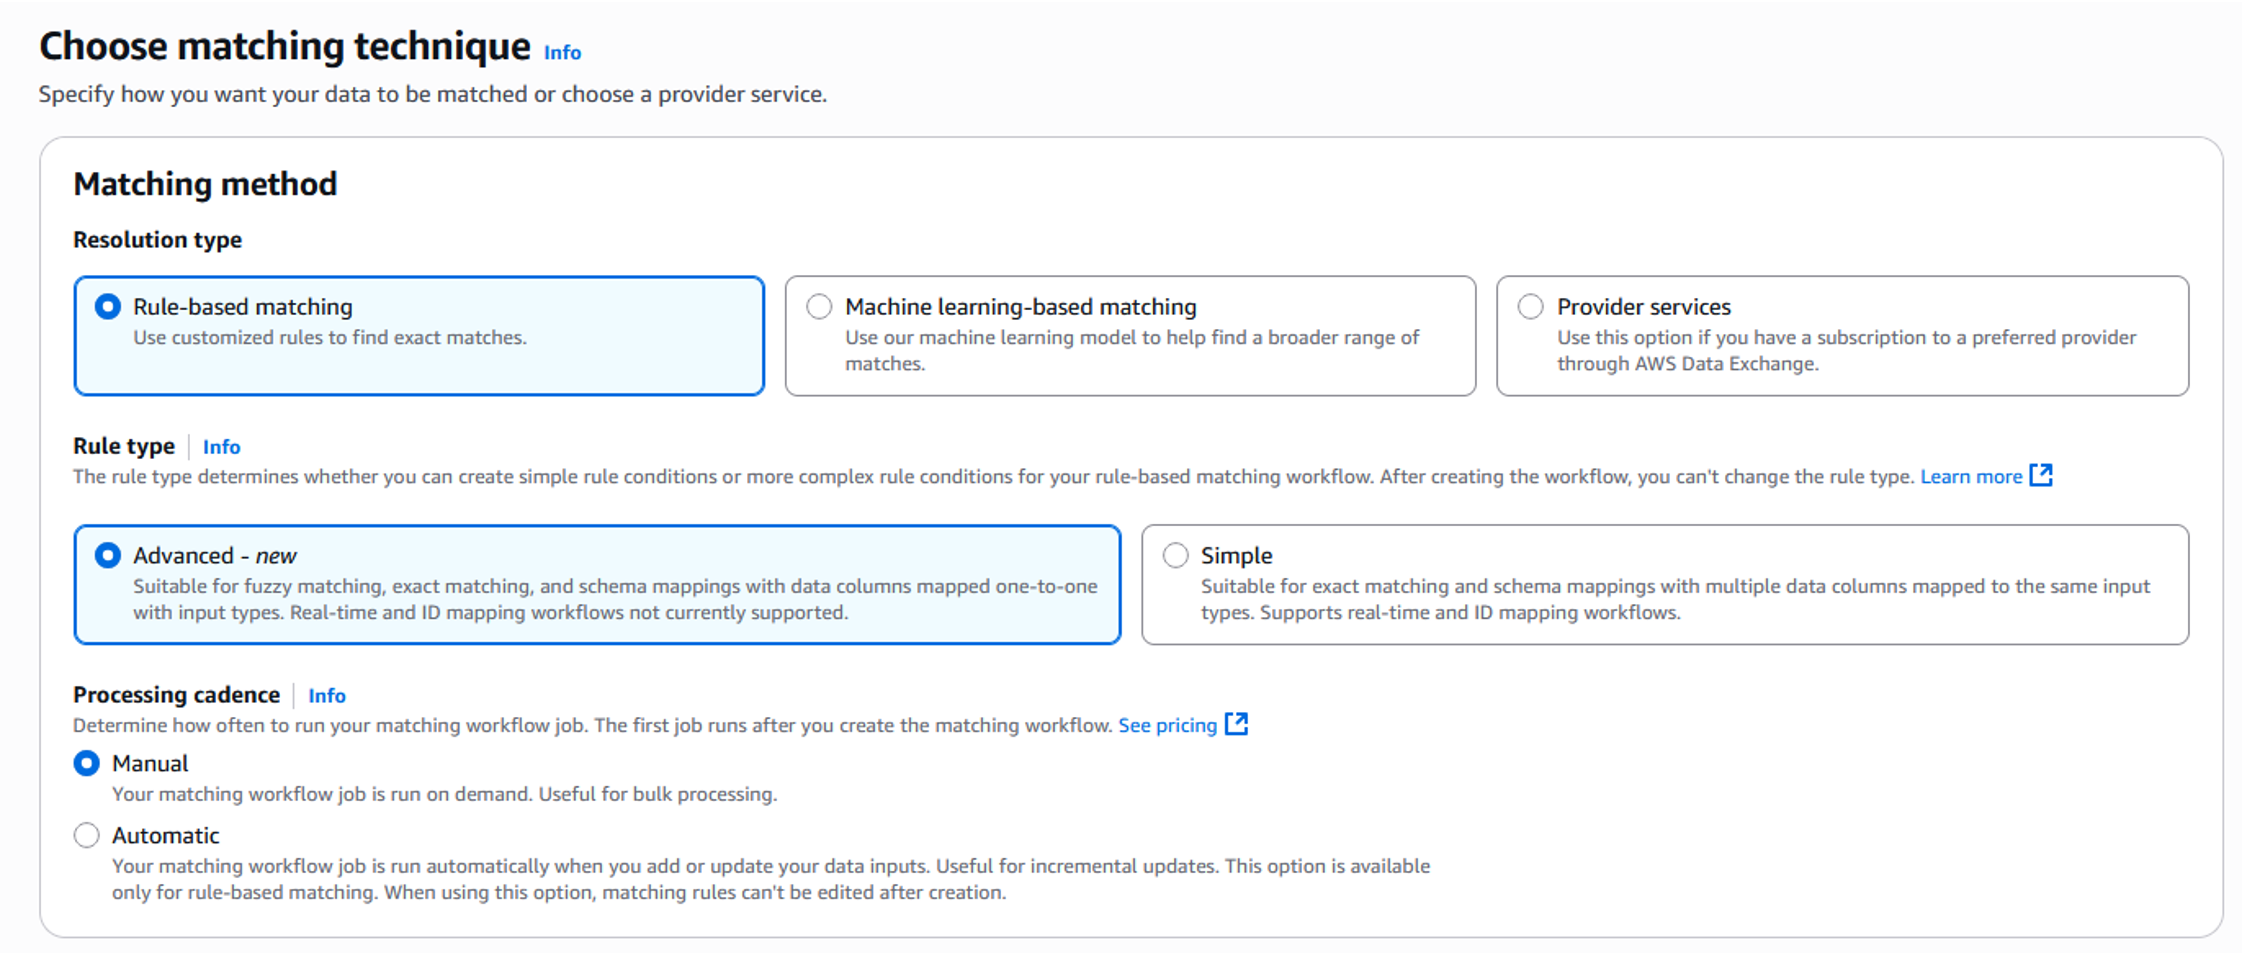Image resolution: width=2242 pixels, height=960 pixels.
Task: Click the external link icon beside Learn more
Action: click(2041, 476)
